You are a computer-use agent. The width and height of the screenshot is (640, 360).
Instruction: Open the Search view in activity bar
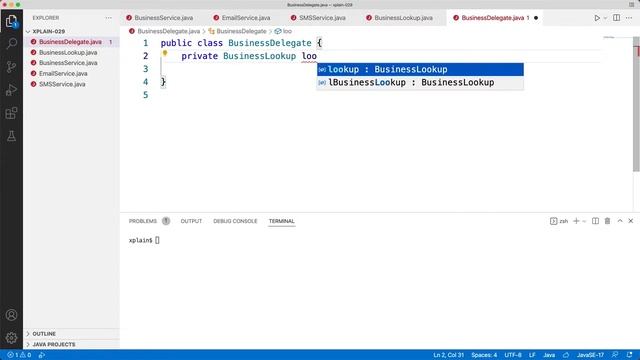pos(11,44)
